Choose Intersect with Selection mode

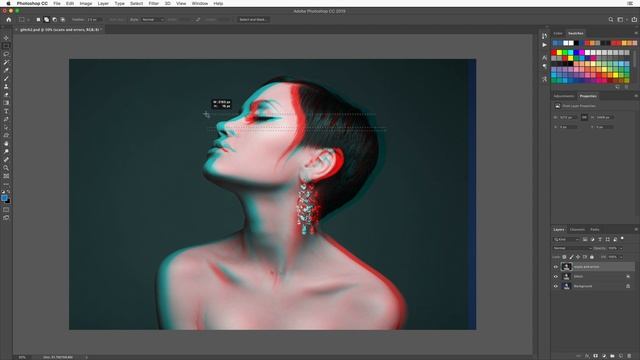[x=63, y=20]
